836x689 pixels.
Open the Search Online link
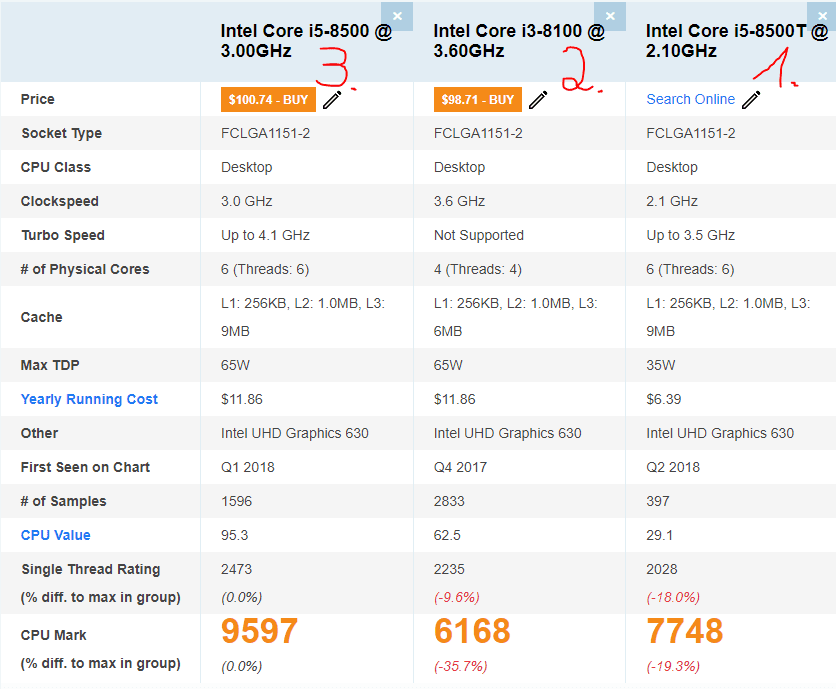click(690, 99)
